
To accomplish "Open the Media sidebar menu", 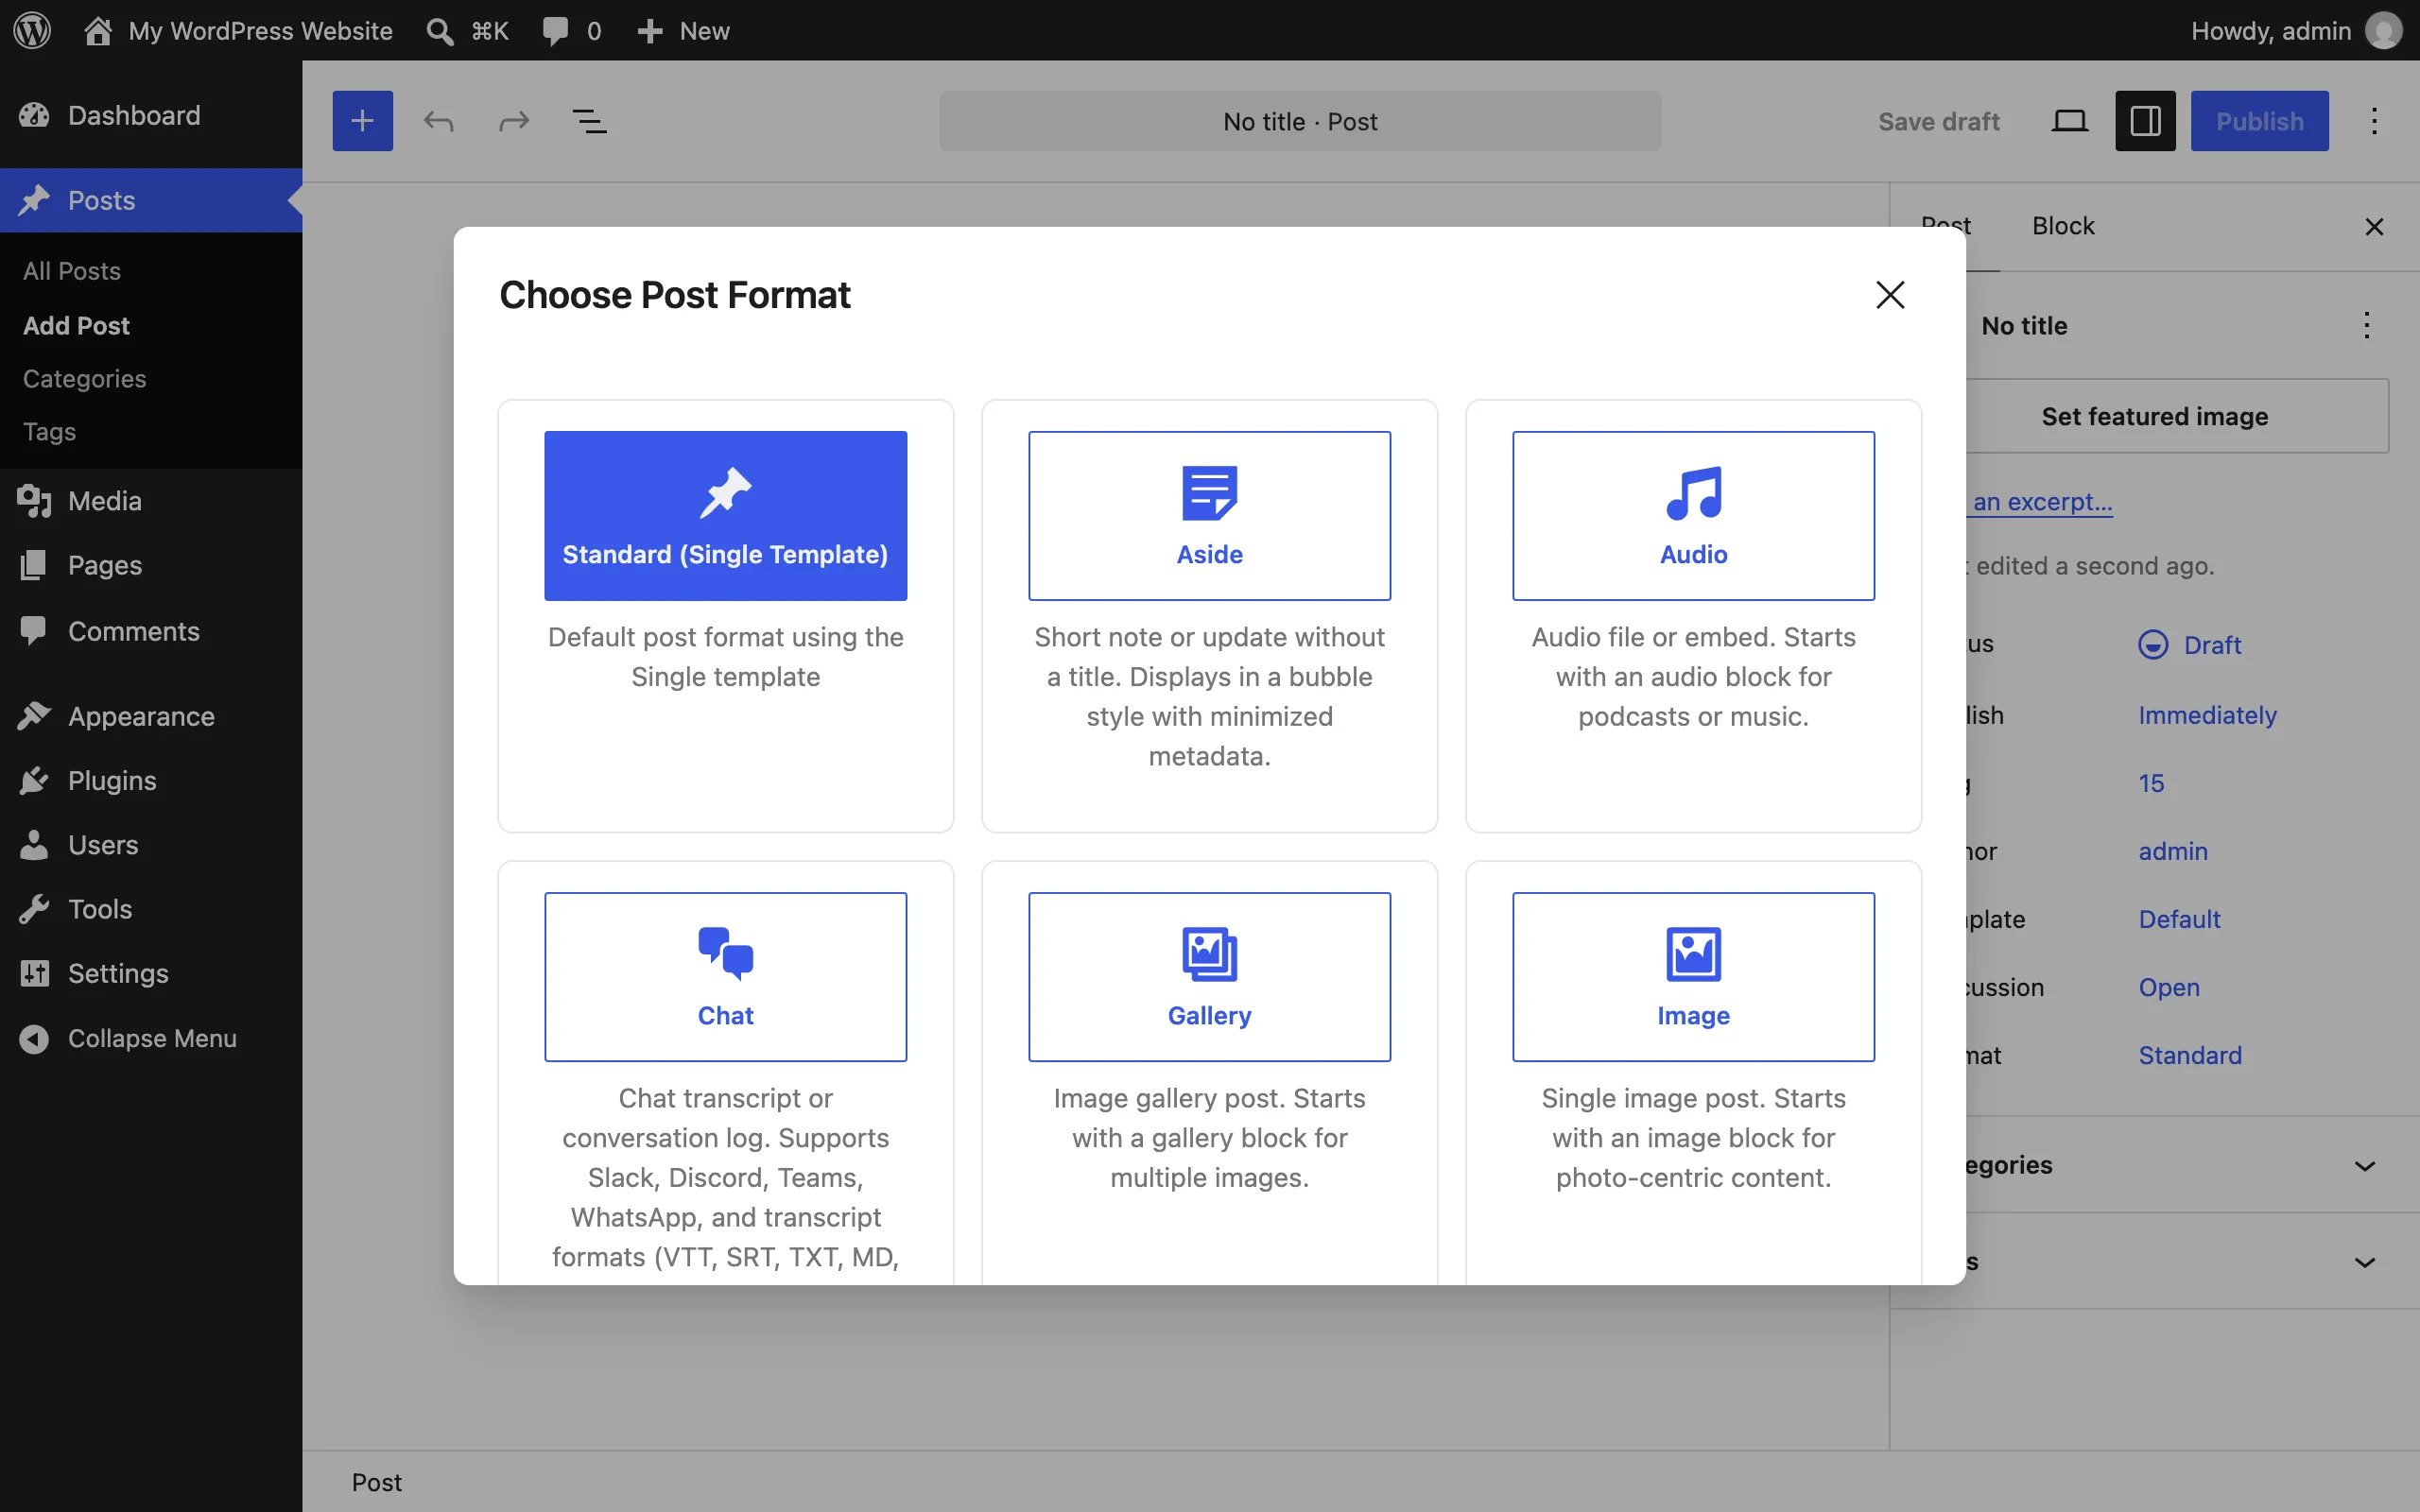I will 151,500.
